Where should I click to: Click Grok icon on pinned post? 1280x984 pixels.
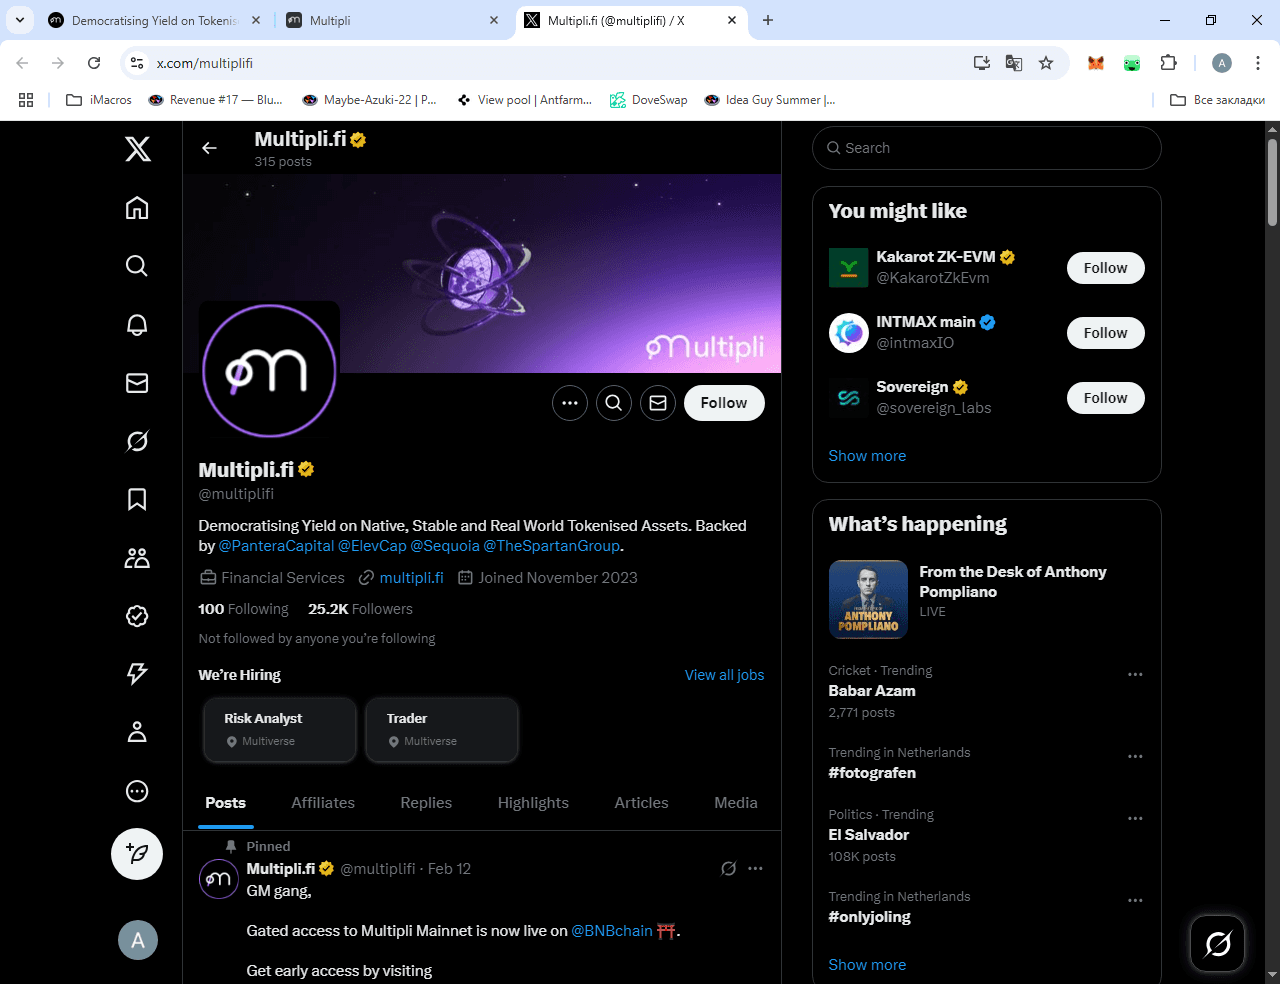point(729,868)
